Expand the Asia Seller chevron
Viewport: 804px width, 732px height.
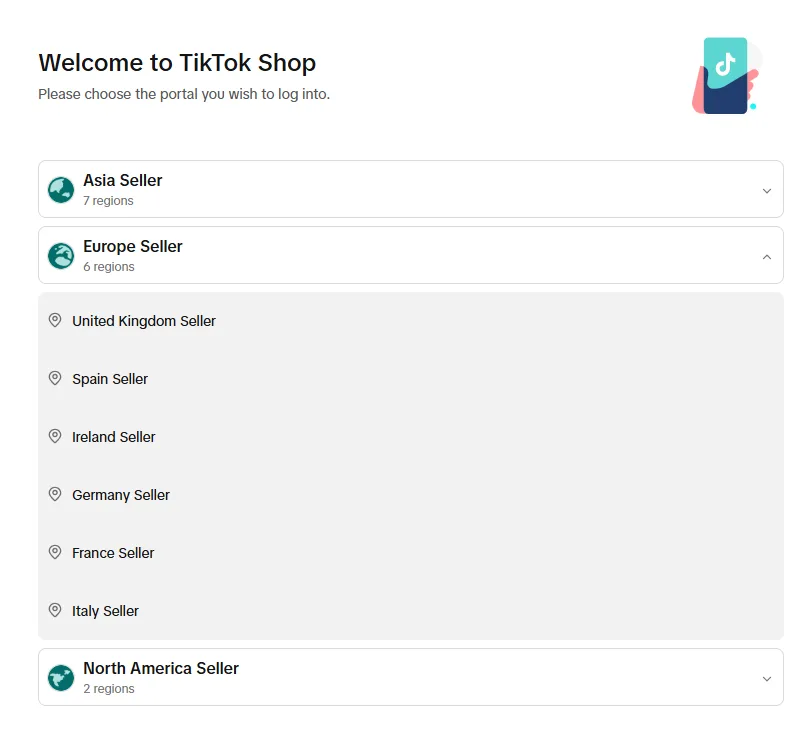pos(766,190)
